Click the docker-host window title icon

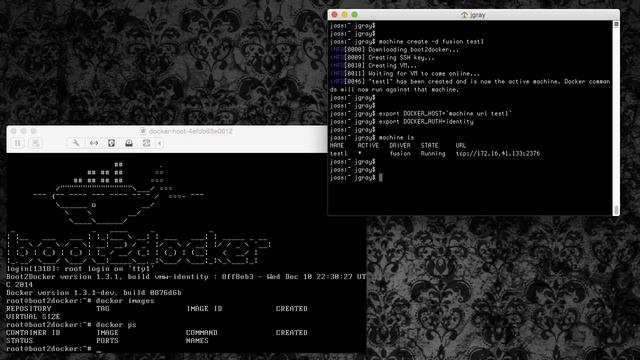143,131
